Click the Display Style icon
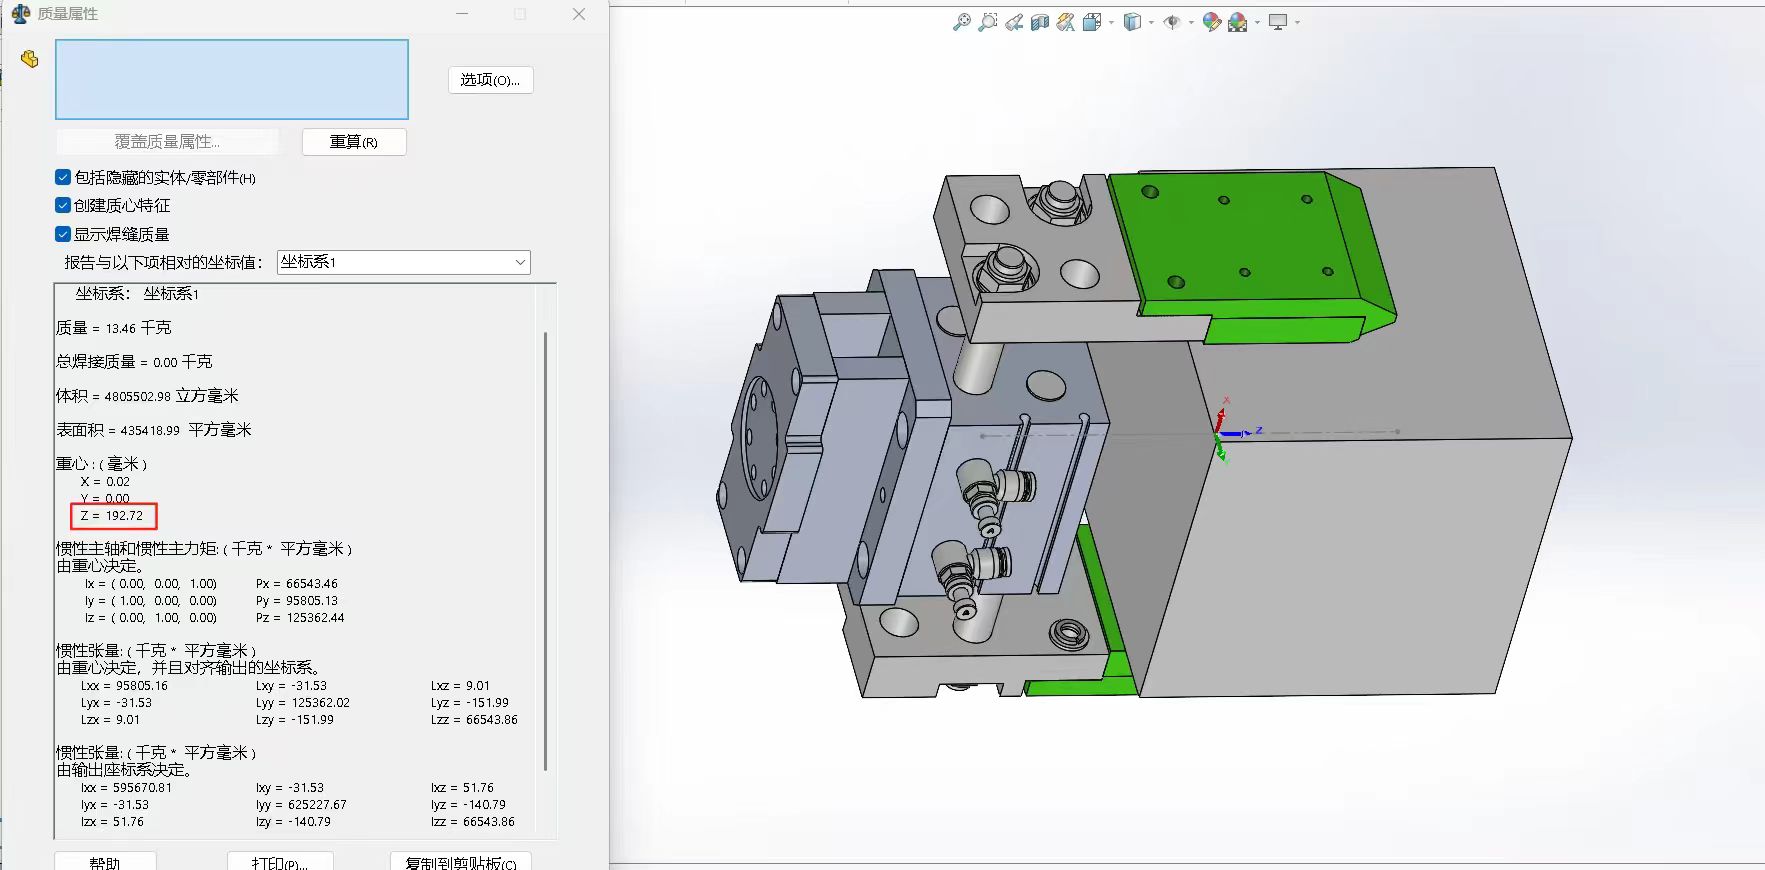1765x870 pixels. point(1132,22)
